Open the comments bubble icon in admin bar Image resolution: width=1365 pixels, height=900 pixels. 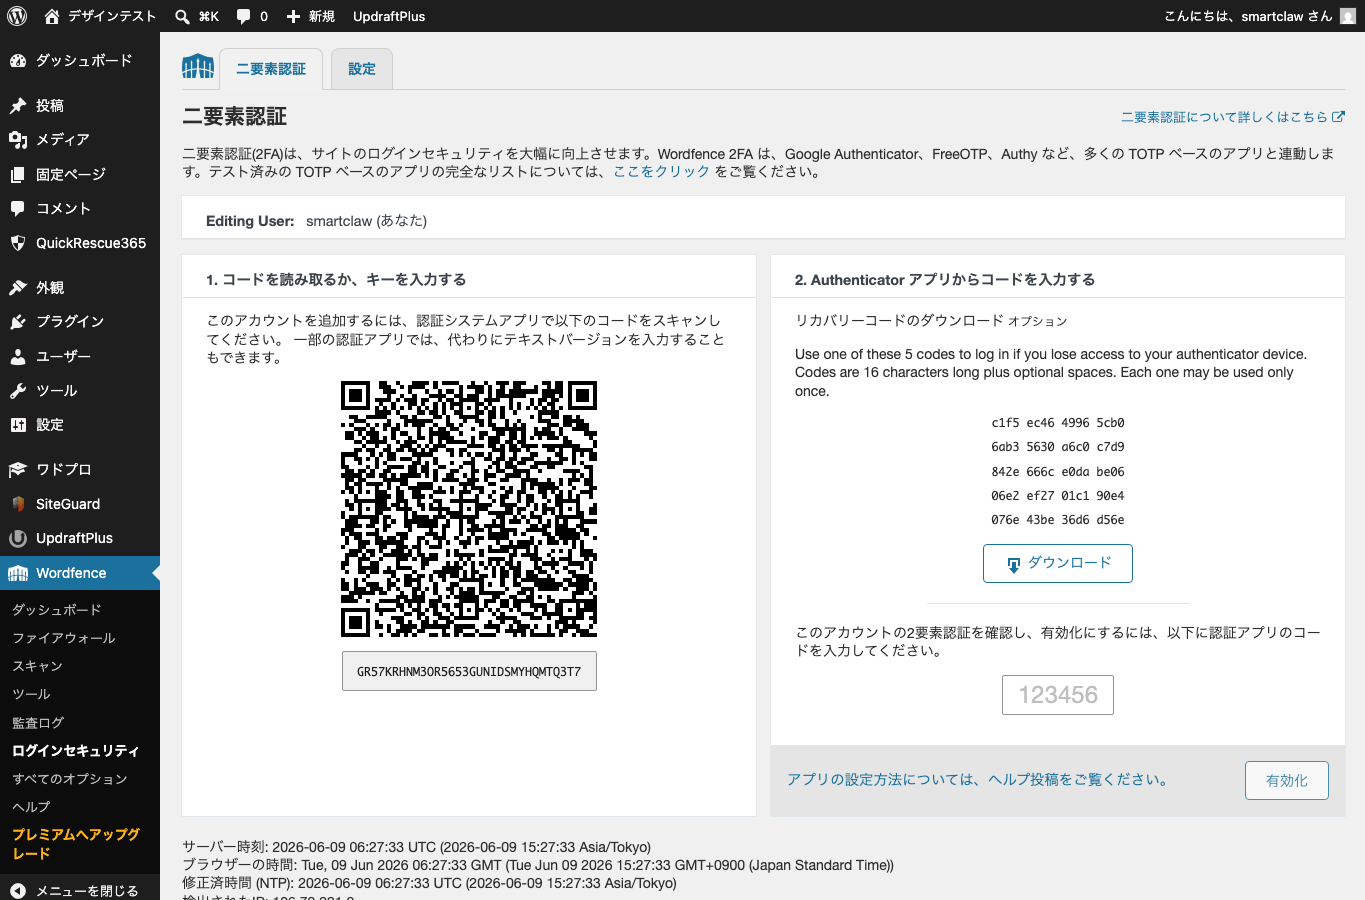[244, 16]
